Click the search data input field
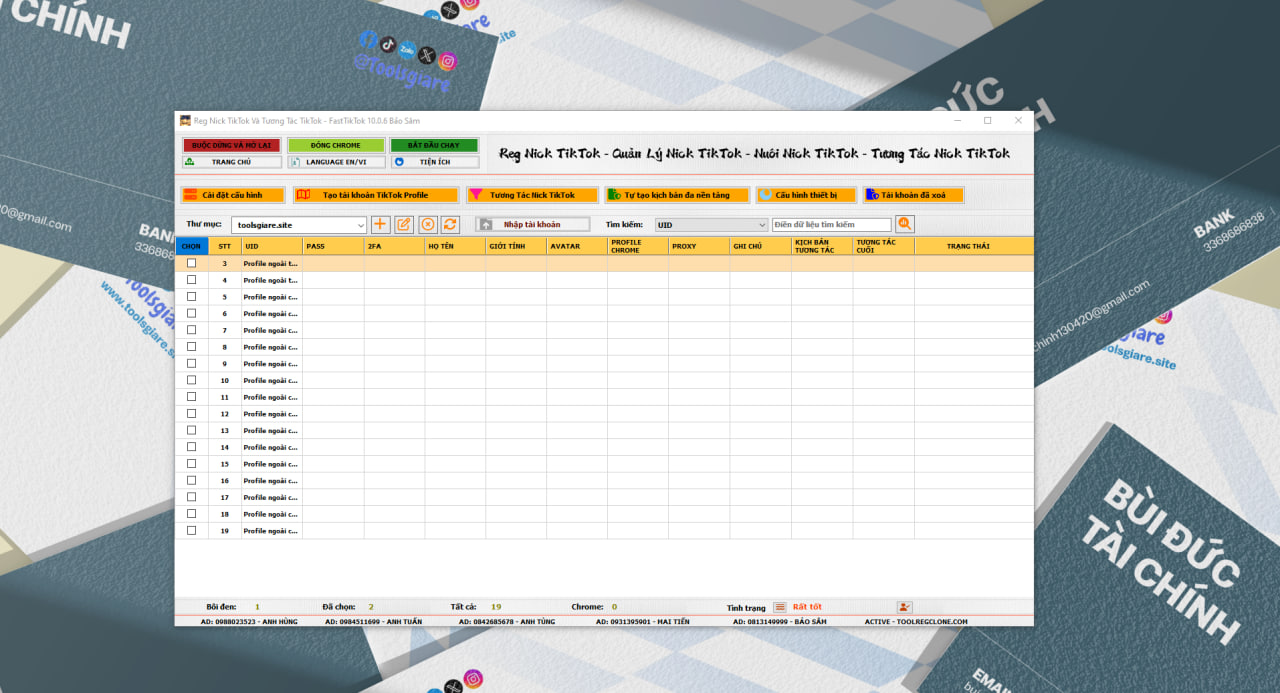The width and height of the screenshot is (1280, 693). click(831, 225)
